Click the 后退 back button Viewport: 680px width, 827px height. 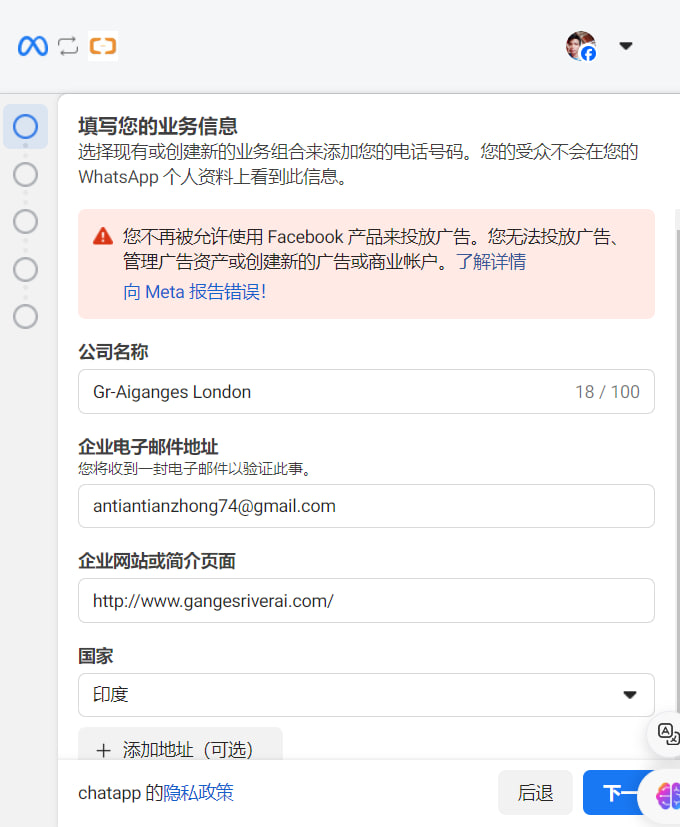[x=535, y=793]
